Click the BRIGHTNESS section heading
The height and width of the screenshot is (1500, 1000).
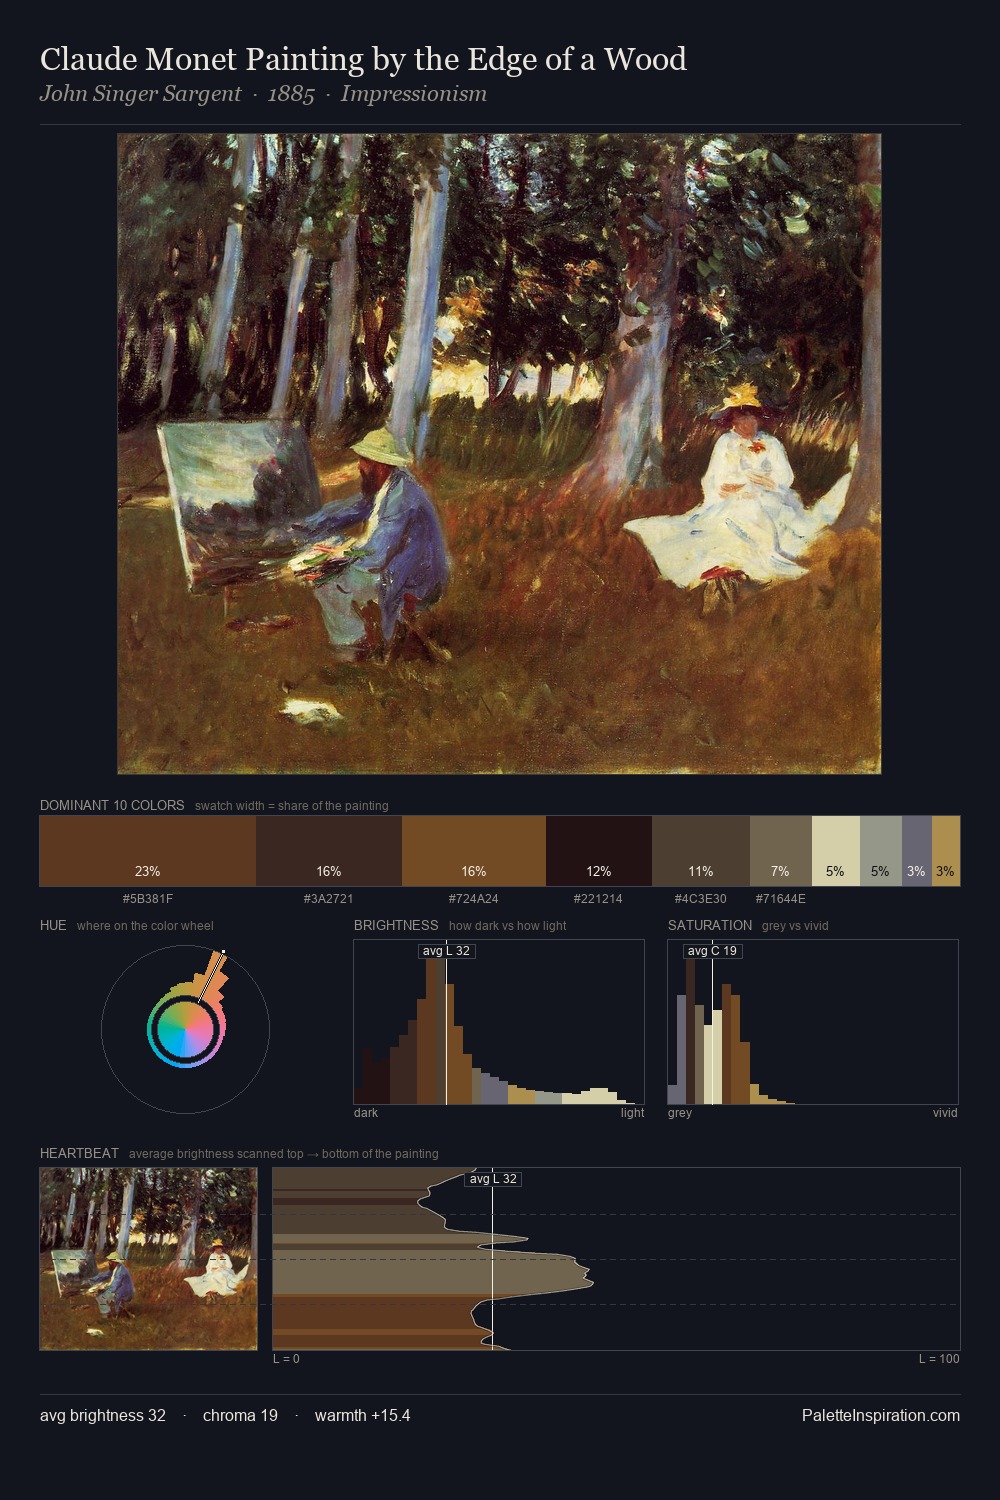[x=396, y=925]
